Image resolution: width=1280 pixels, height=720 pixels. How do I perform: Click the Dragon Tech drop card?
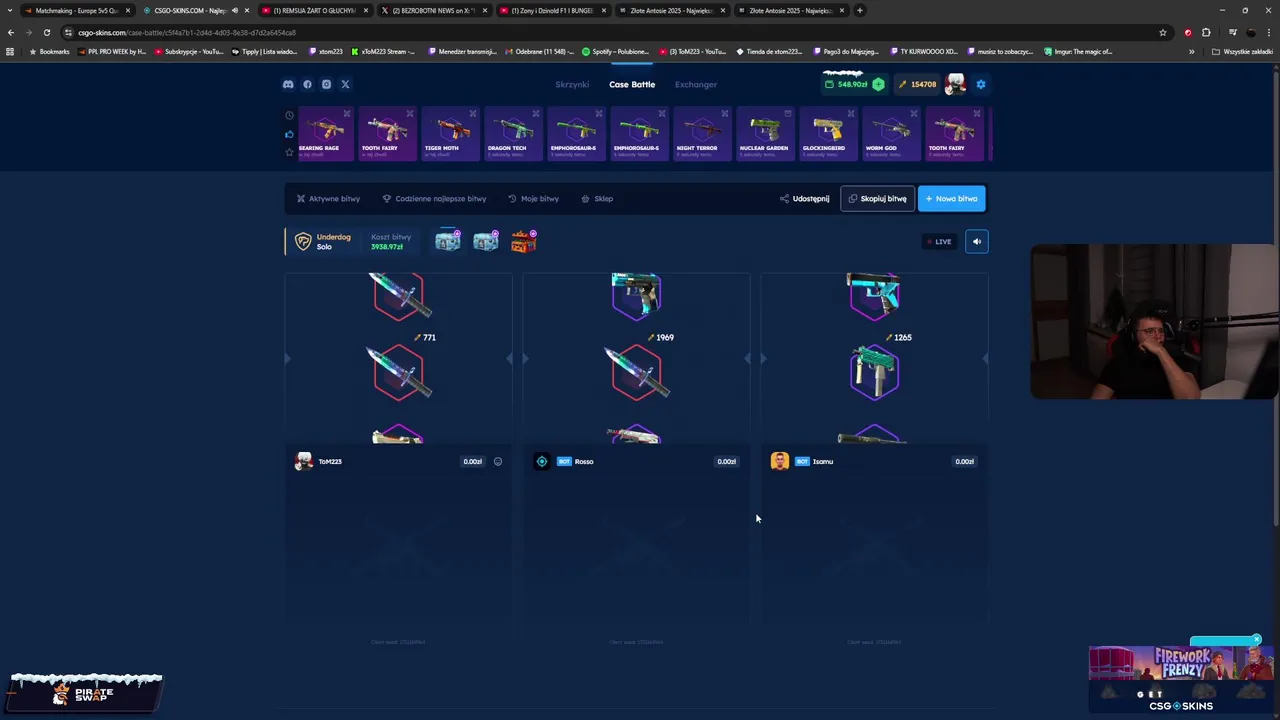pyautogui.click(x=513, y=133)
